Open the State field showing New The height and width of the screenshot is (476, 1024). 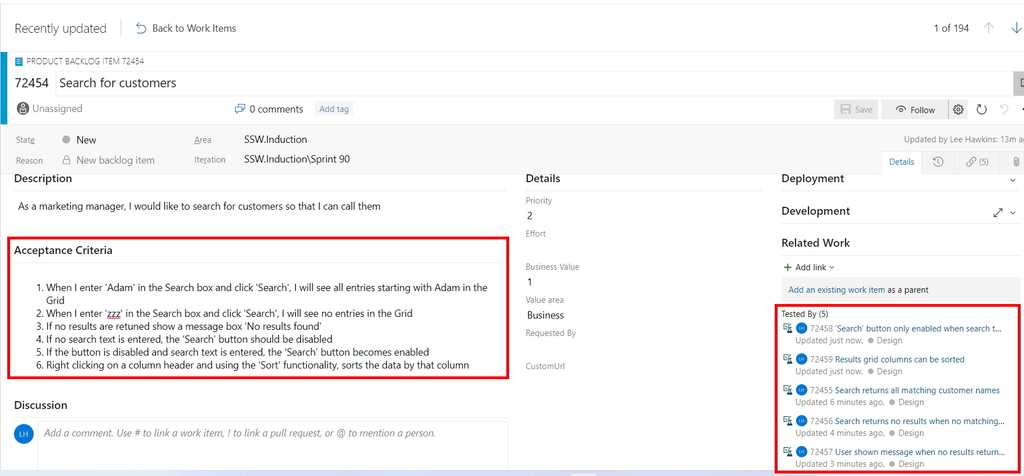[x=86, y=140]
